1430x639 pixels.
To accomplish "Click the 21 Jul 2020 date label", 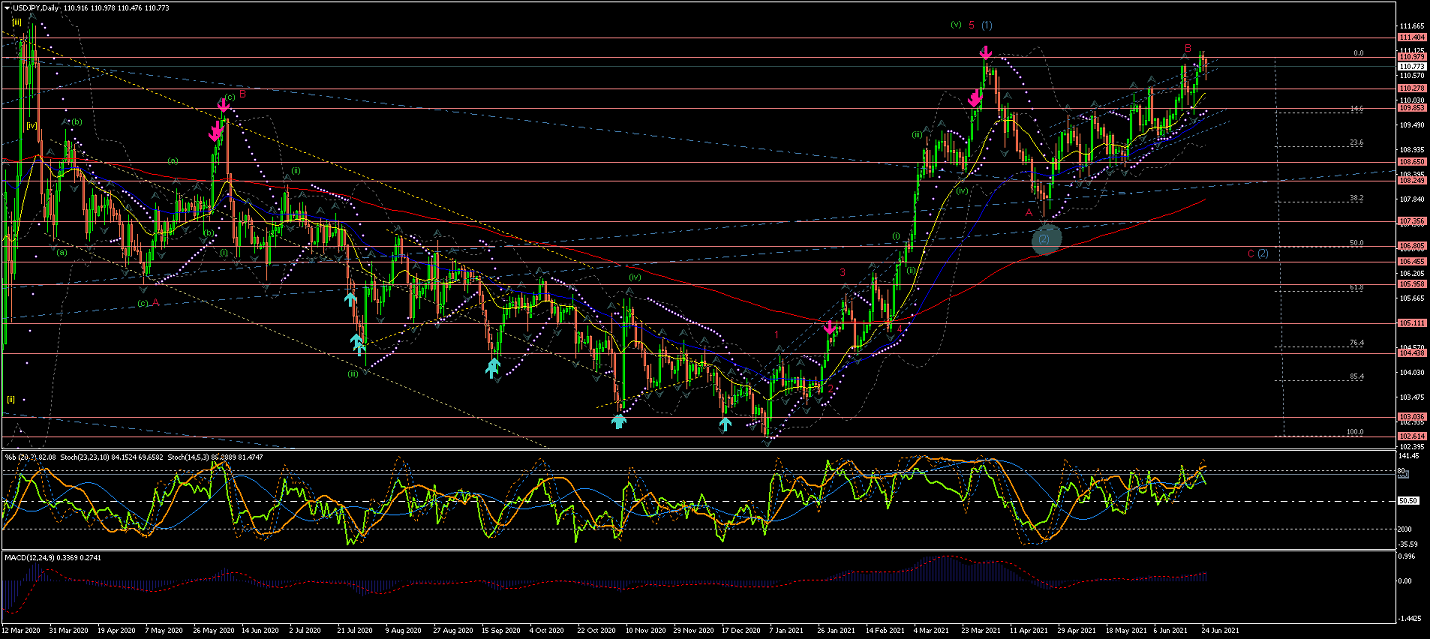I will 356,631.
